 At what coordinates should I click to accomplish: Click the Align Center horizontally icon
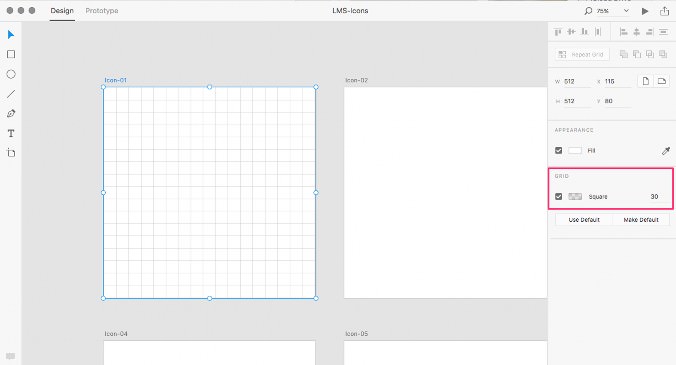[x=636, y=31]
